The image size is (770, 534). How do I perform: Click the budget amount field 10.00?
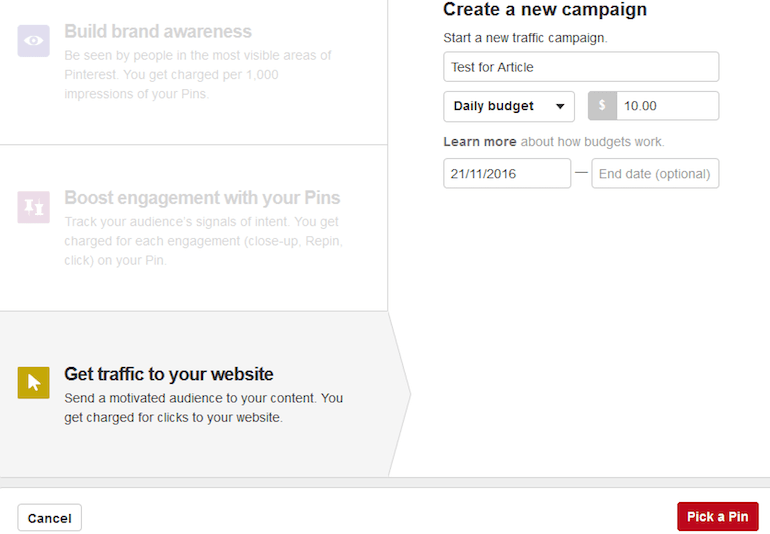(667, 106)
